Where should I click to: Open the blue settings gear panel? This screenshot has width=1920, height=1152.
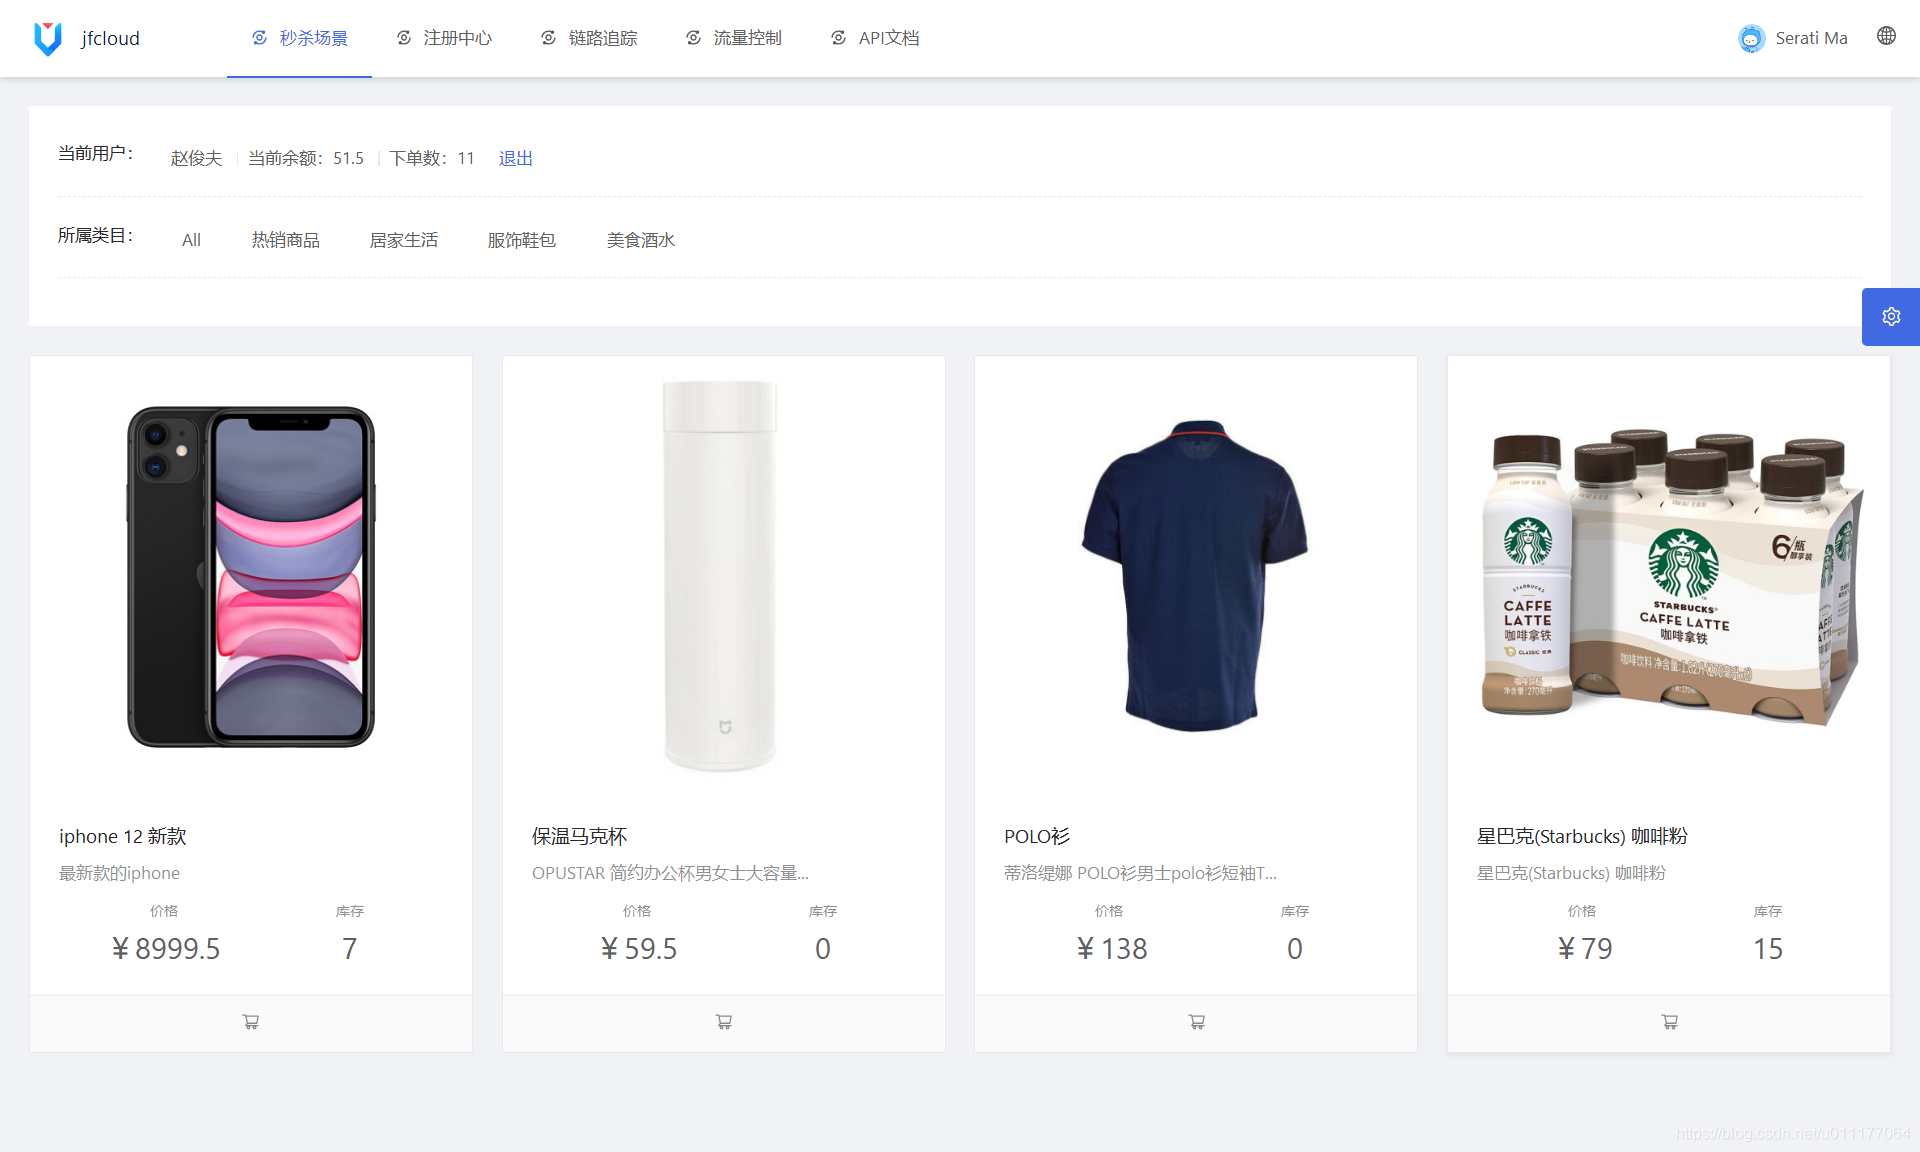click(x=1891, y=317)
